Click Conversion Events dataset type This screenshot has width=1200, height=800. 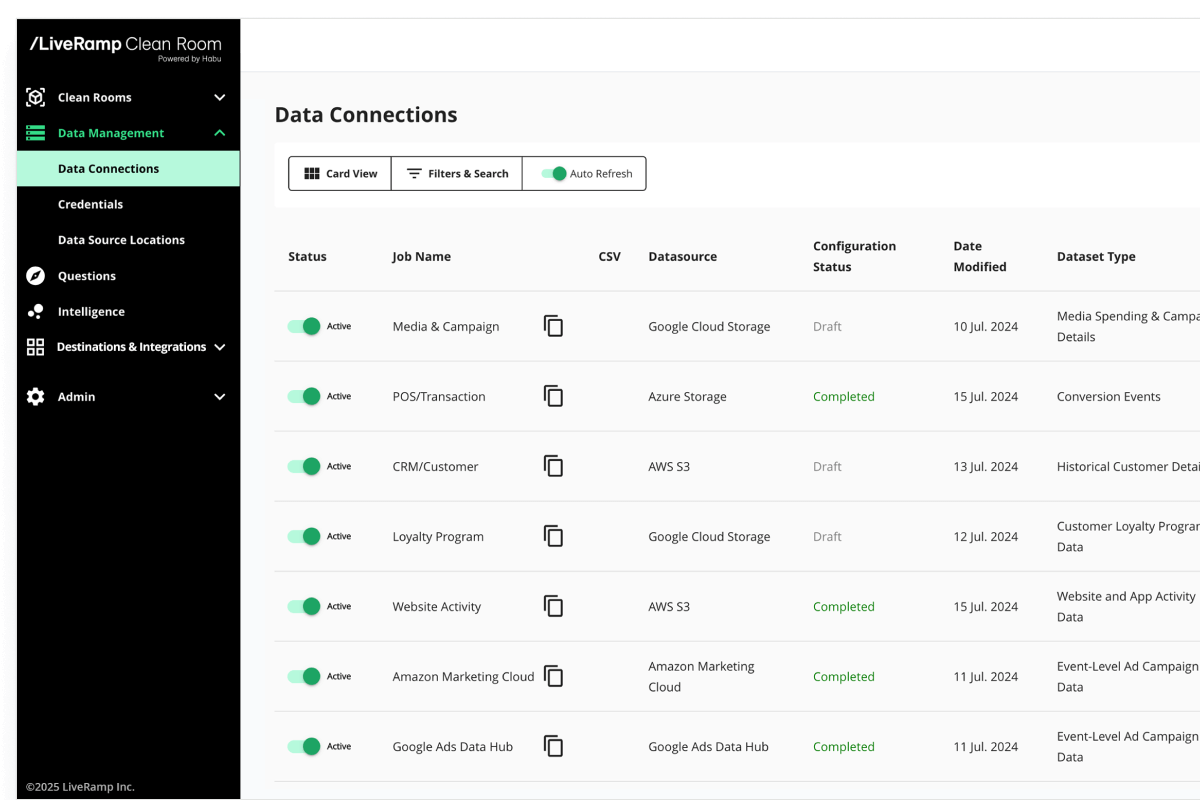[x=1109, y=397]
